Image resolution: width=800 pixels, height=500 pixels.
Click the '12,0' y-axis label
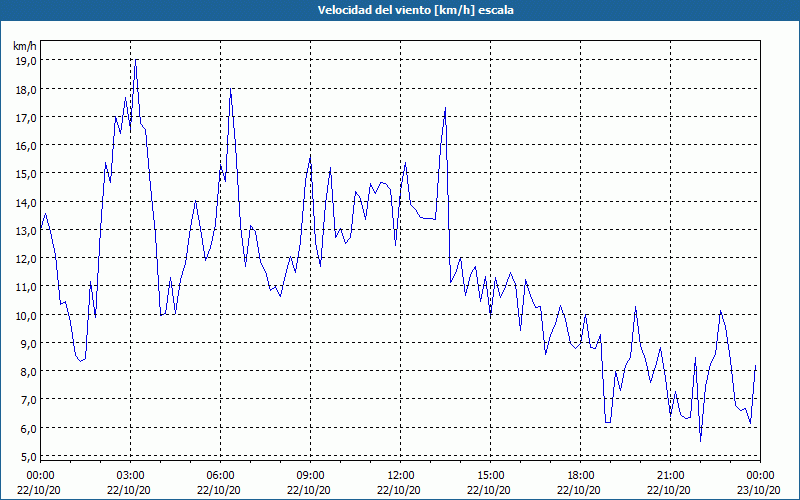[27, 259]
